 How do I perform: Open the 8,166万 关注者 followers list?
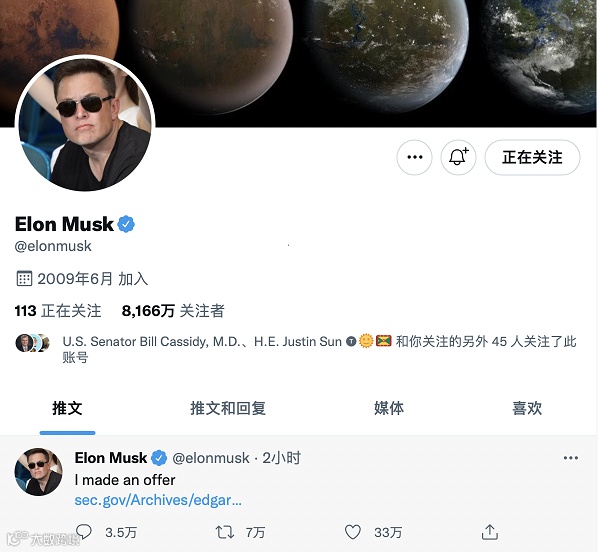coord(173,311)
